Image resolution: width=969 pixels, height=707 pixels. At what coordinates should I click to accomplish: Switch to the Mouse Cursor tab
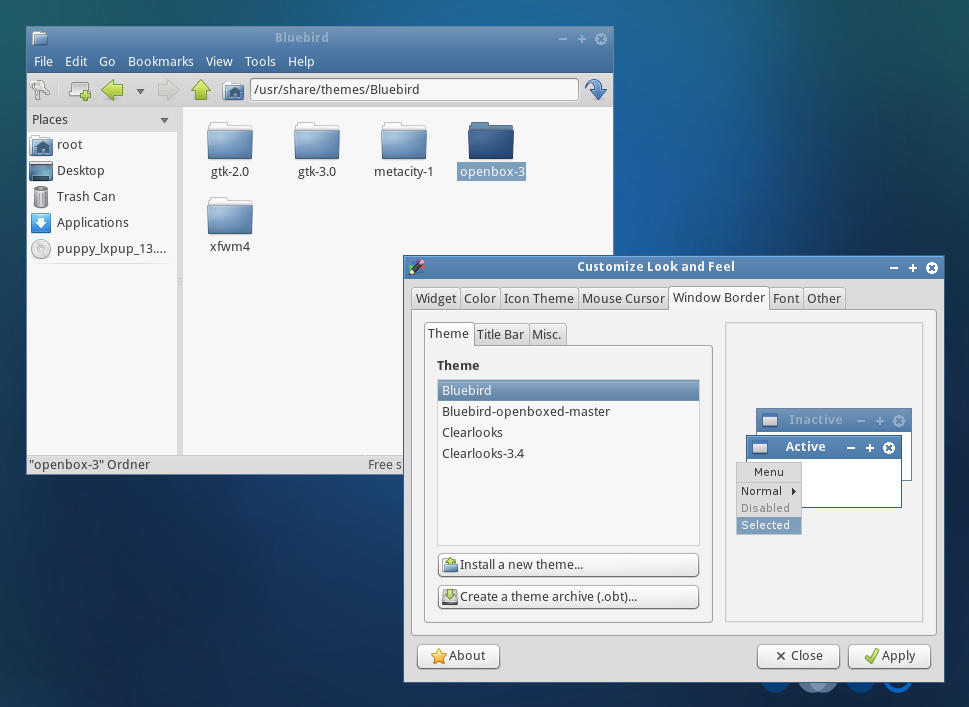click(623, 298)
